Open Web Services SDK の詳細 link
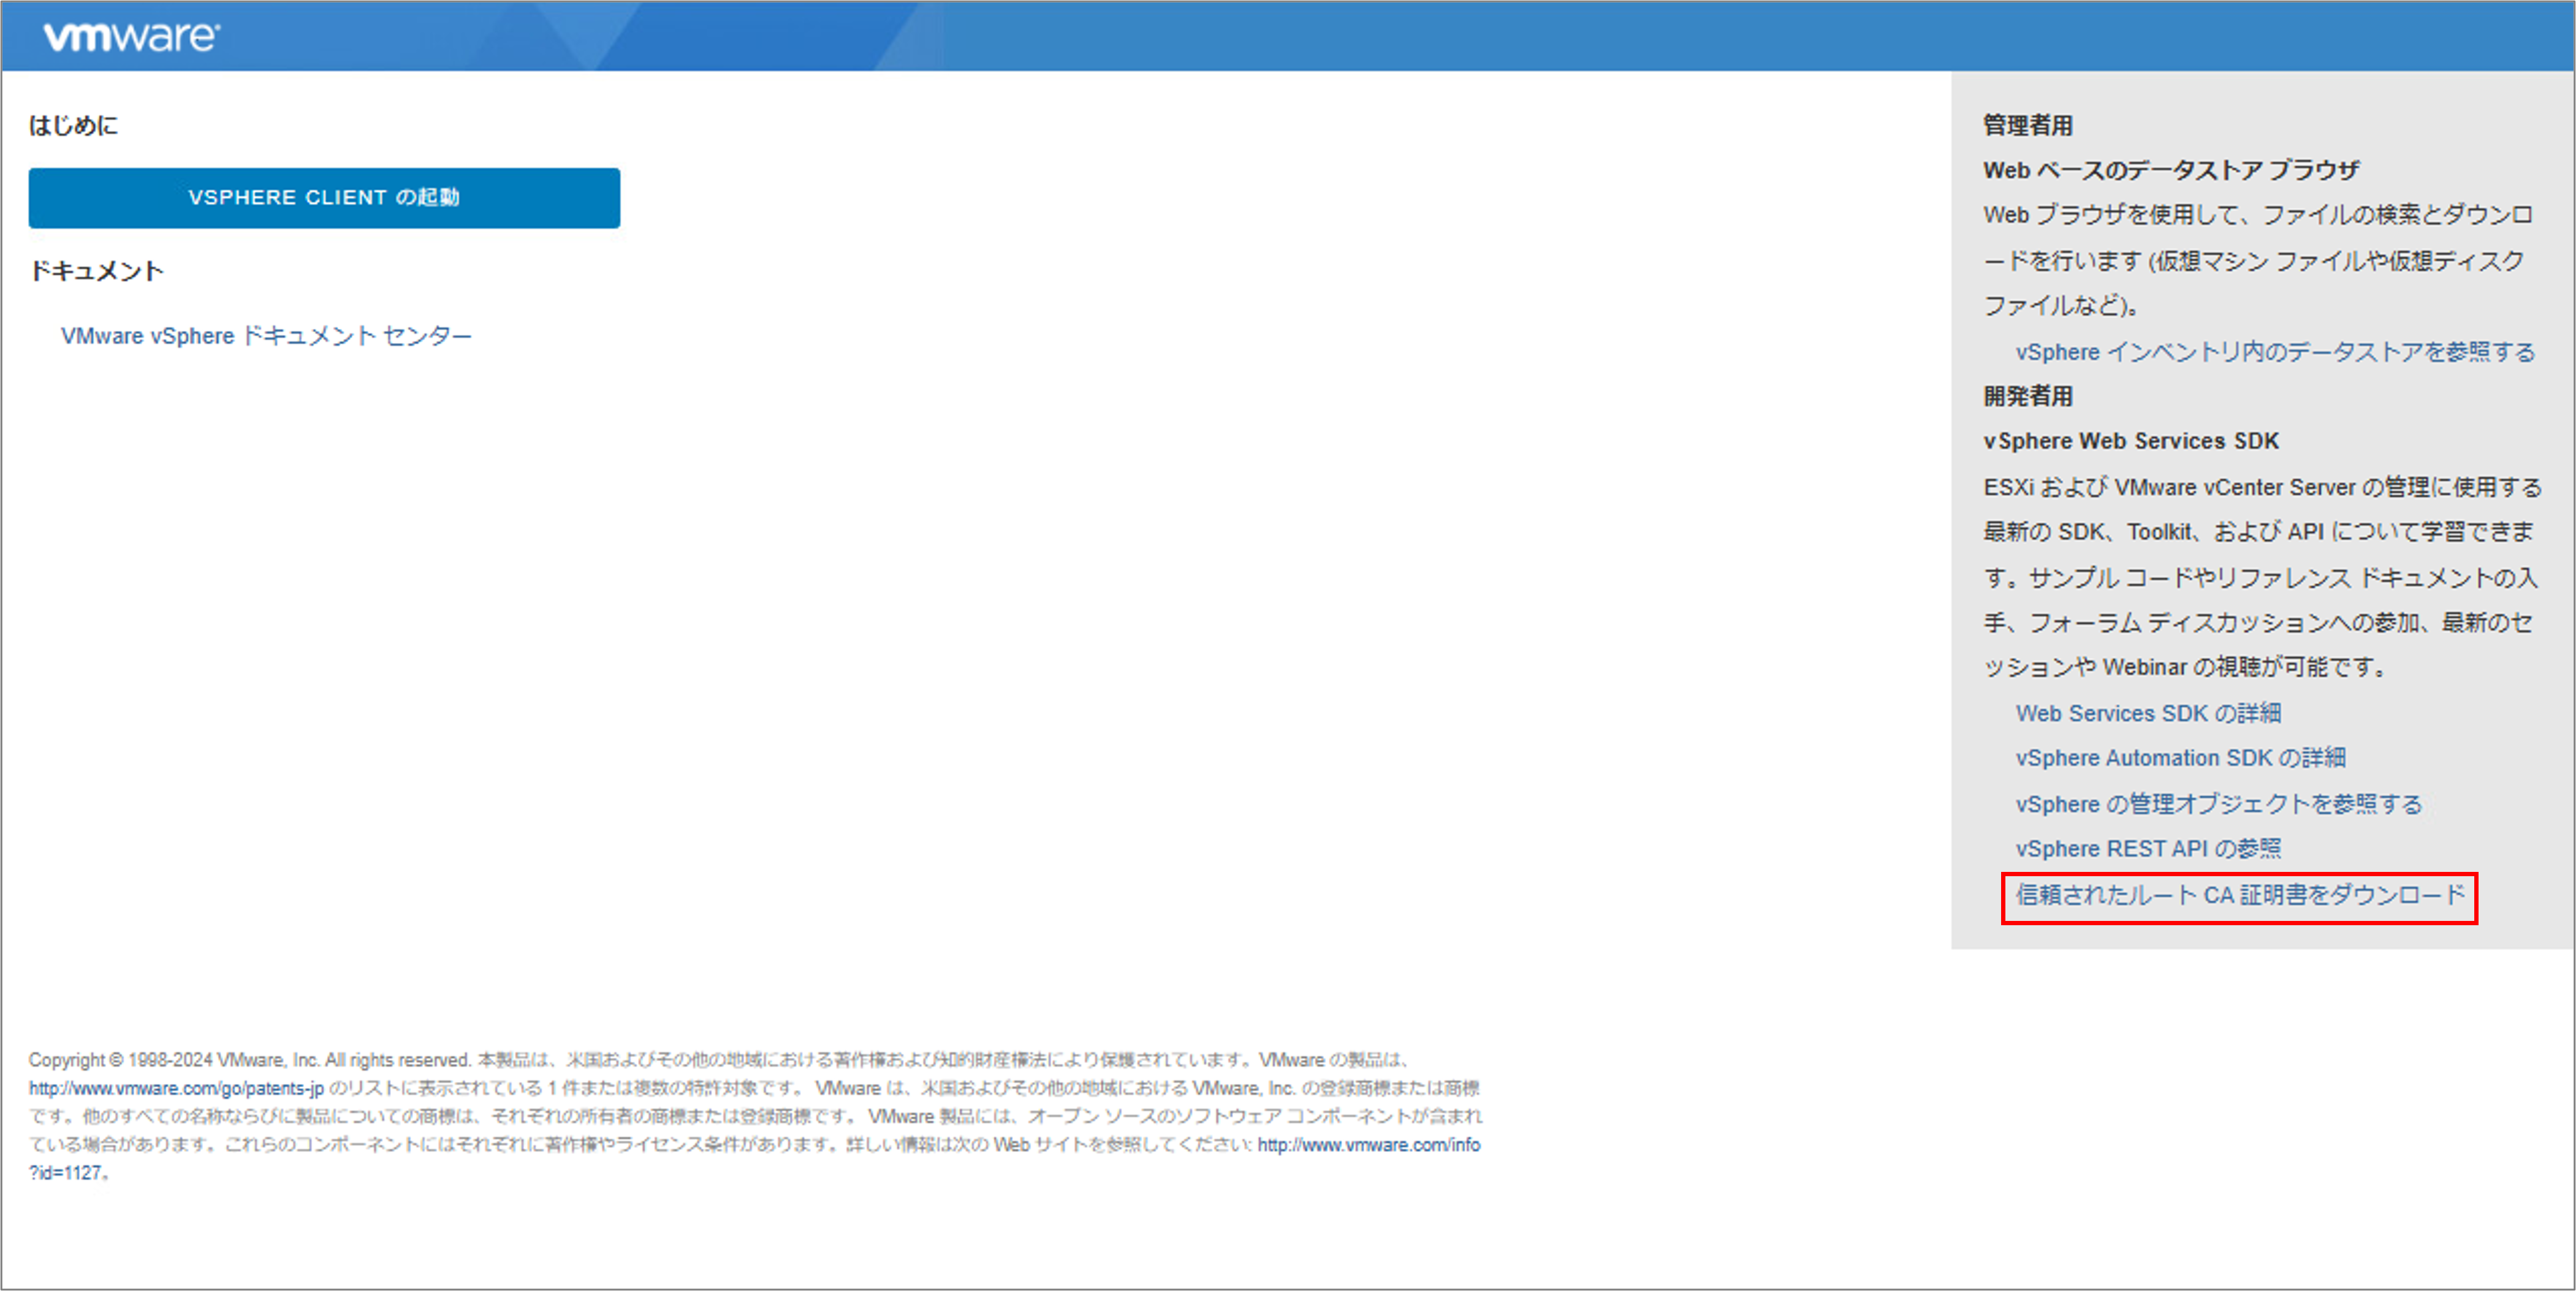Viewport: 2576px width, 1291px height. [x=2148, y=713]
